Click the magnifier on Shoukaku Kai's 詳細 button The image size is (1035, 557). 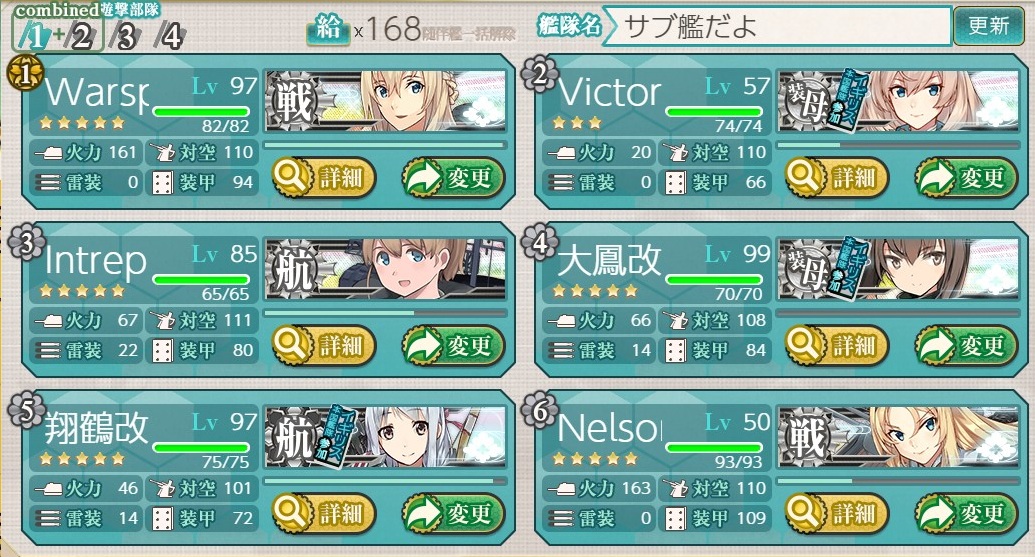292,512
